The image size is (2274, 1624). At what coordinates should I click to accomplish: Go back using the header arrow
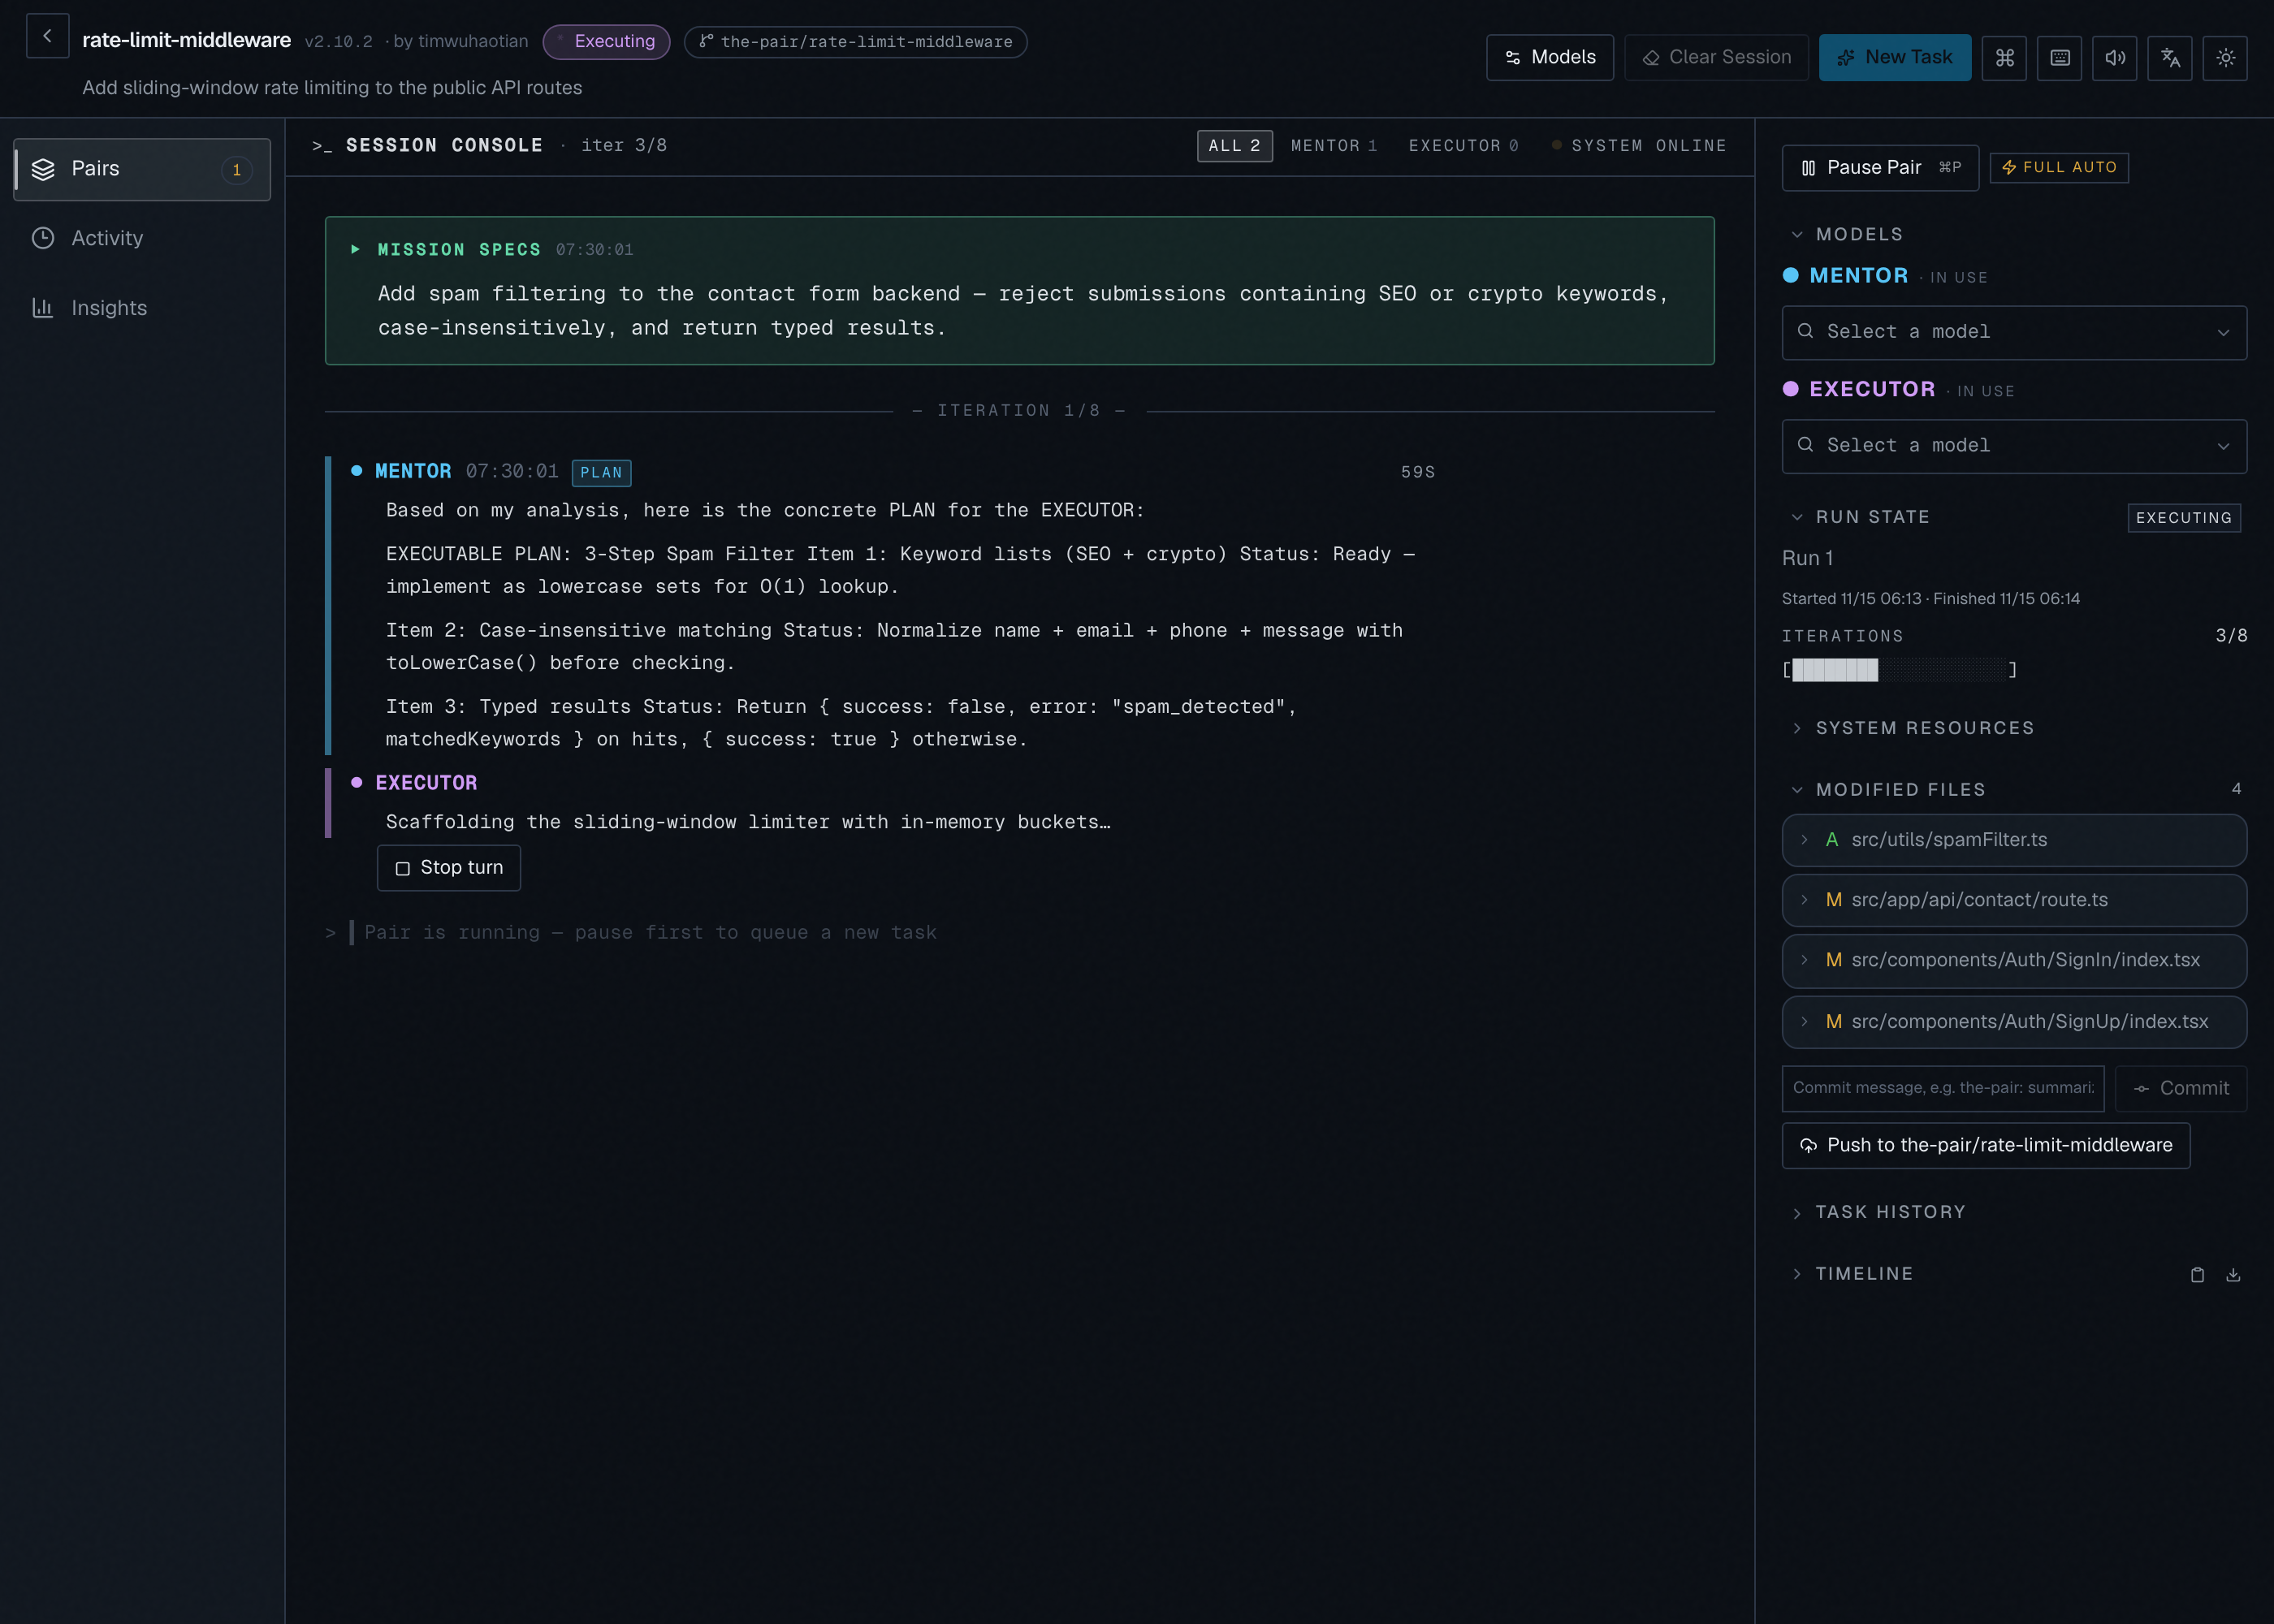tap(47, 36)
